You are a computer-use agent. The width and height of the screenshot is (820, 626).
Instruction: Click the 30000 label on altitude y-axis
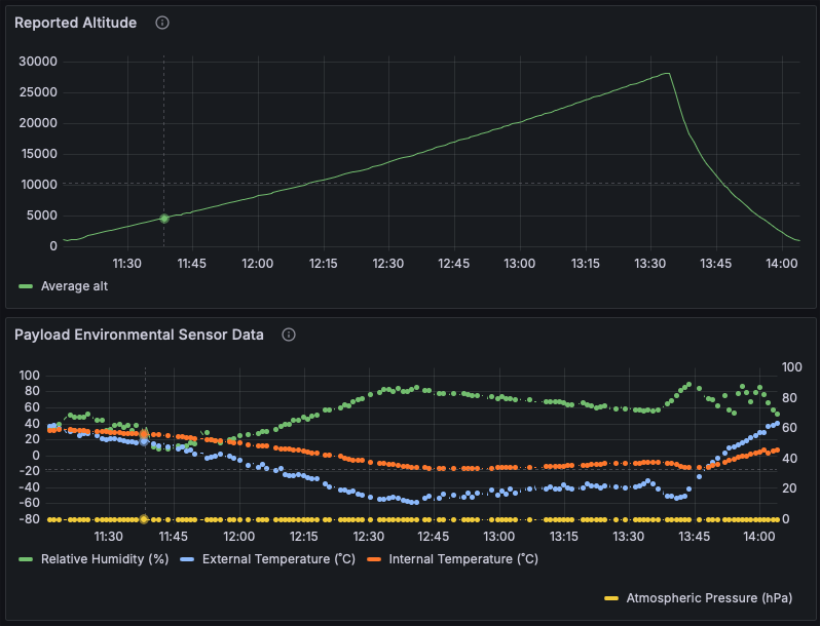[38, 62]
